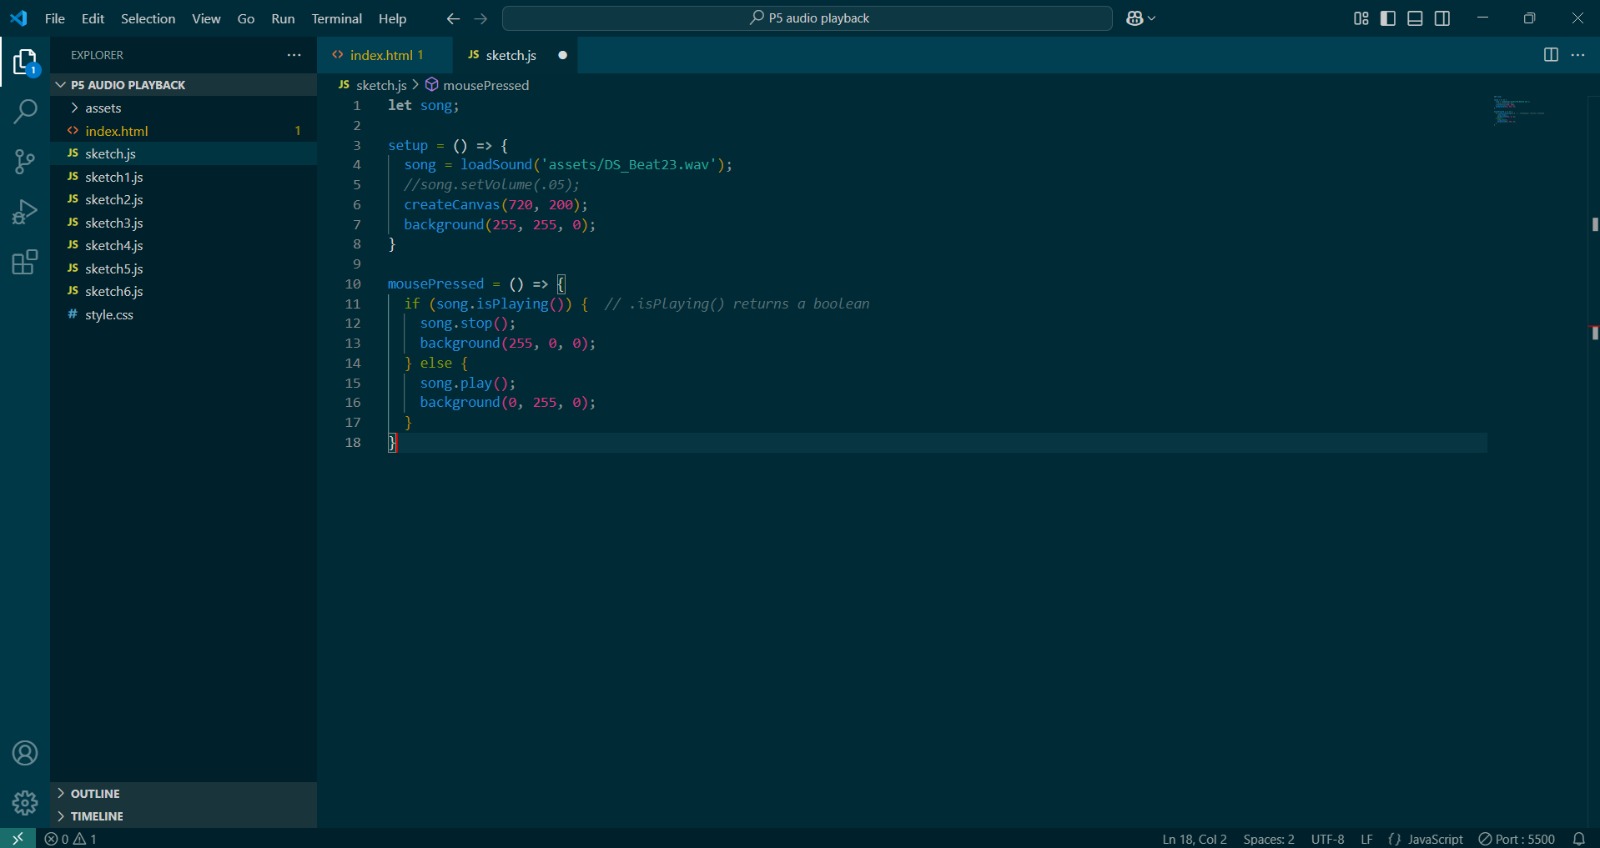Open the Edit menu
This screenshot has height=848, width=1600.
[93, 18]
